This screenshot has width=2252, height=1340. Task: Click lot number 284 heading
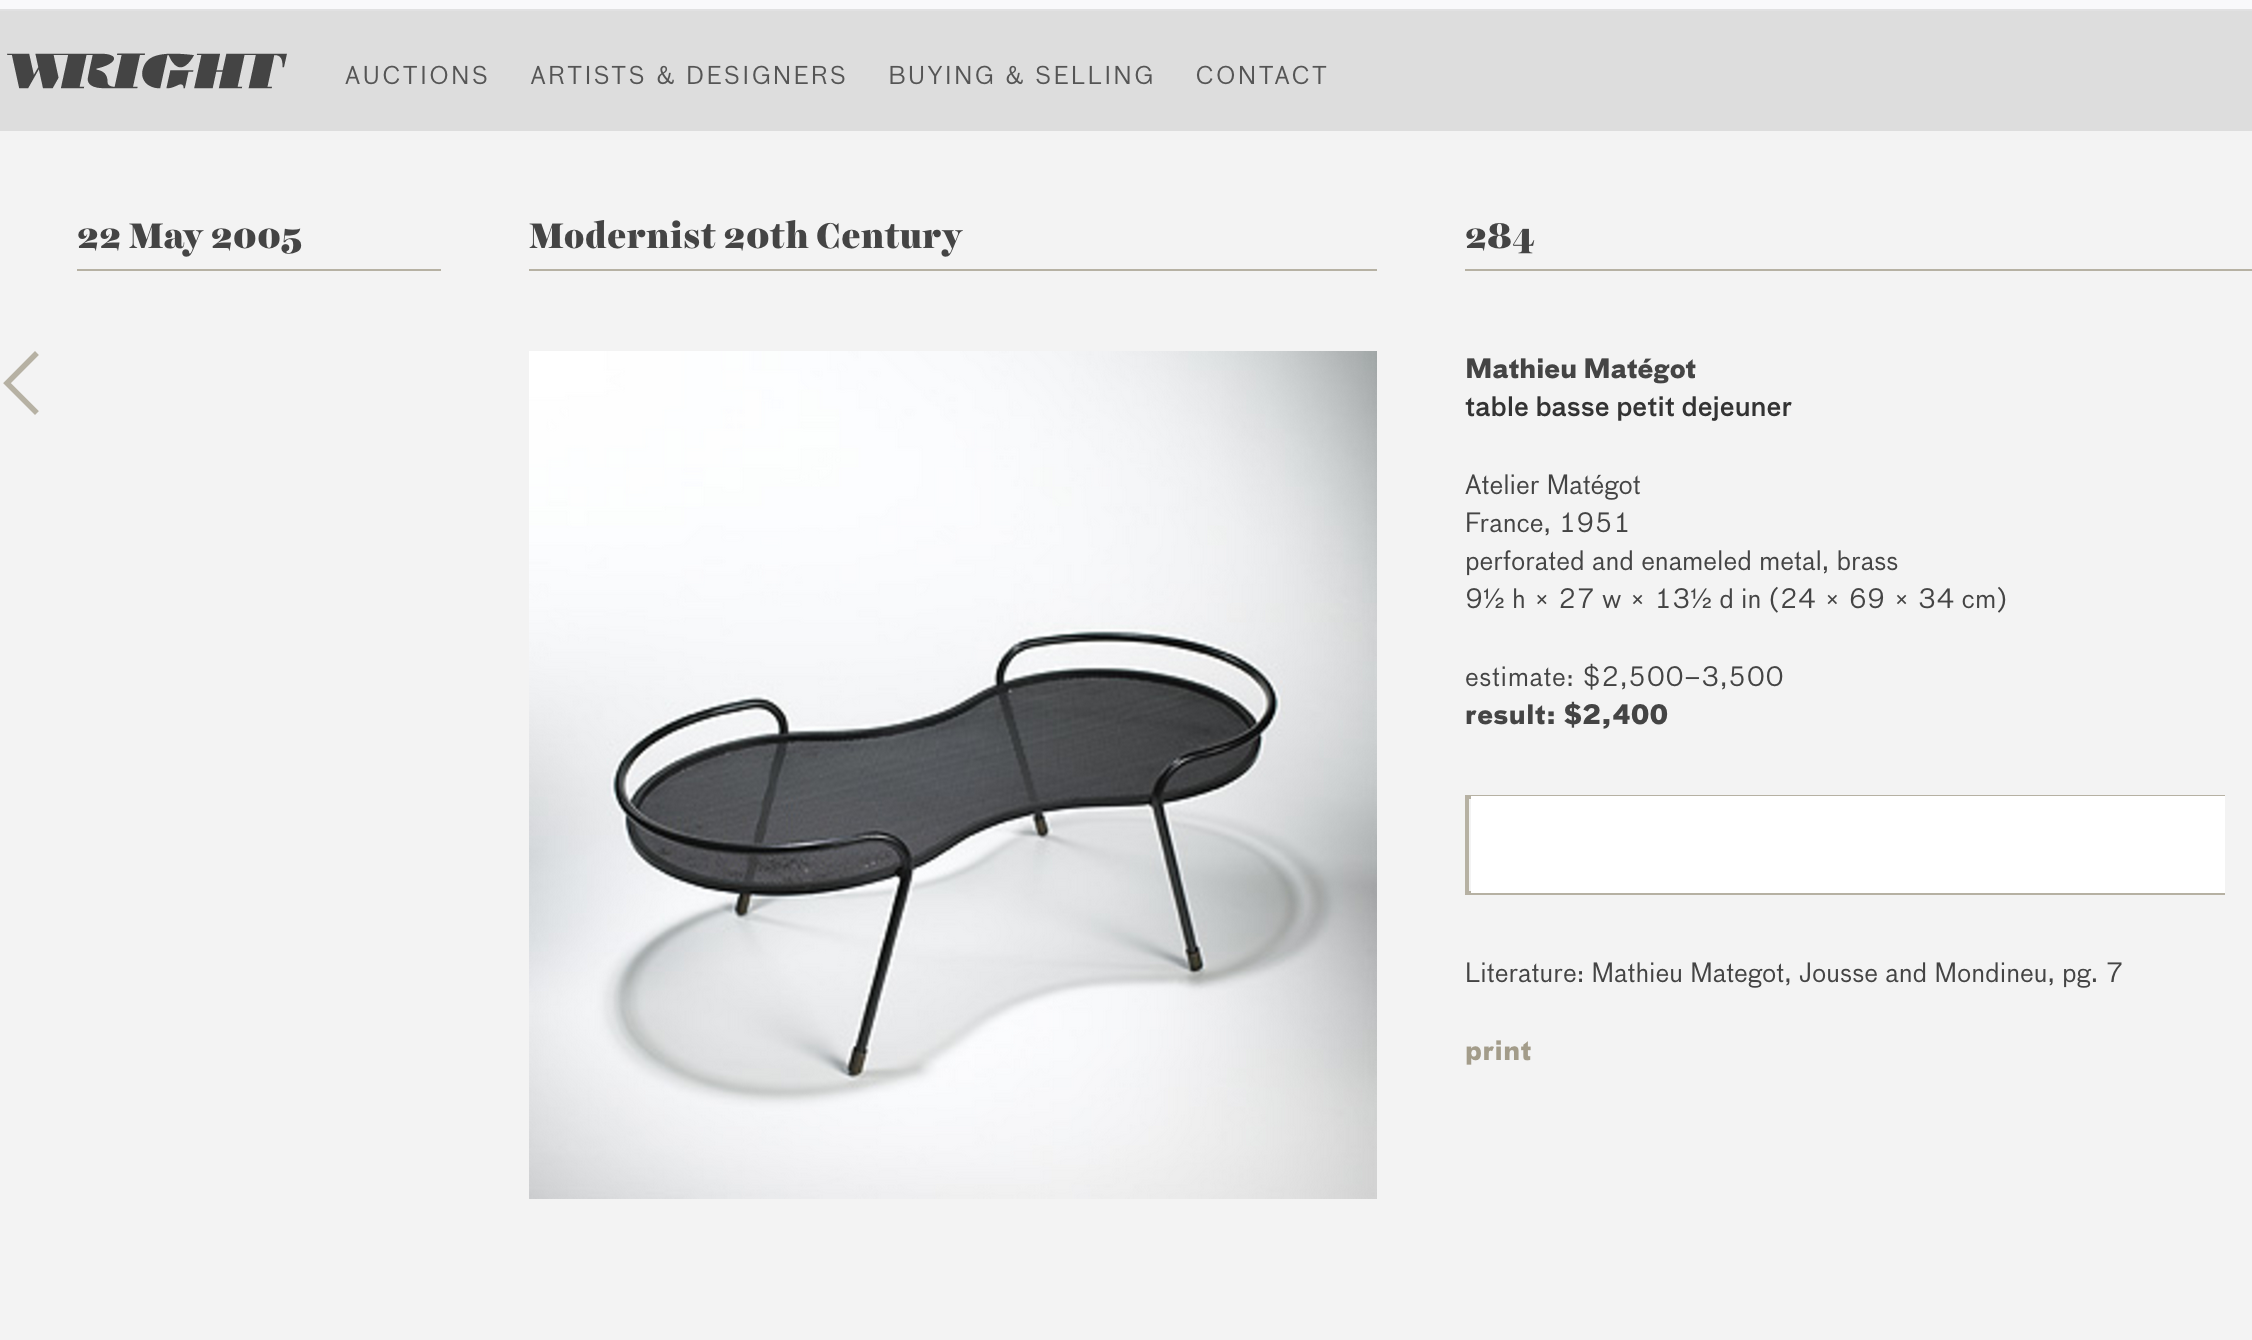pyautogui.click(x=1499, y=237)
